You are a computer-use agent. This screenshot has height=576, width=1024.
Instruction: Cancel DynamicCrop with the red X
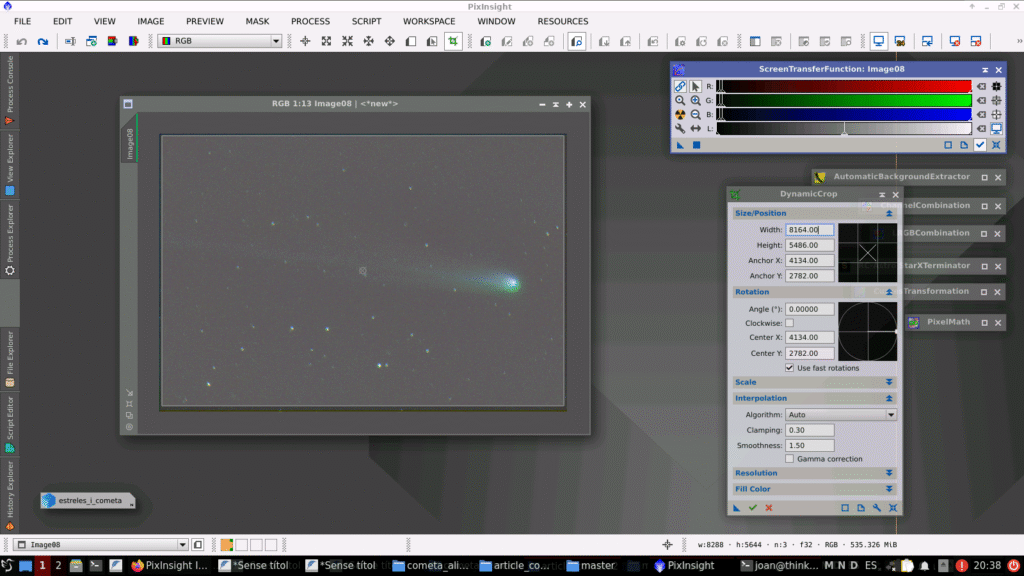(768, 508)
